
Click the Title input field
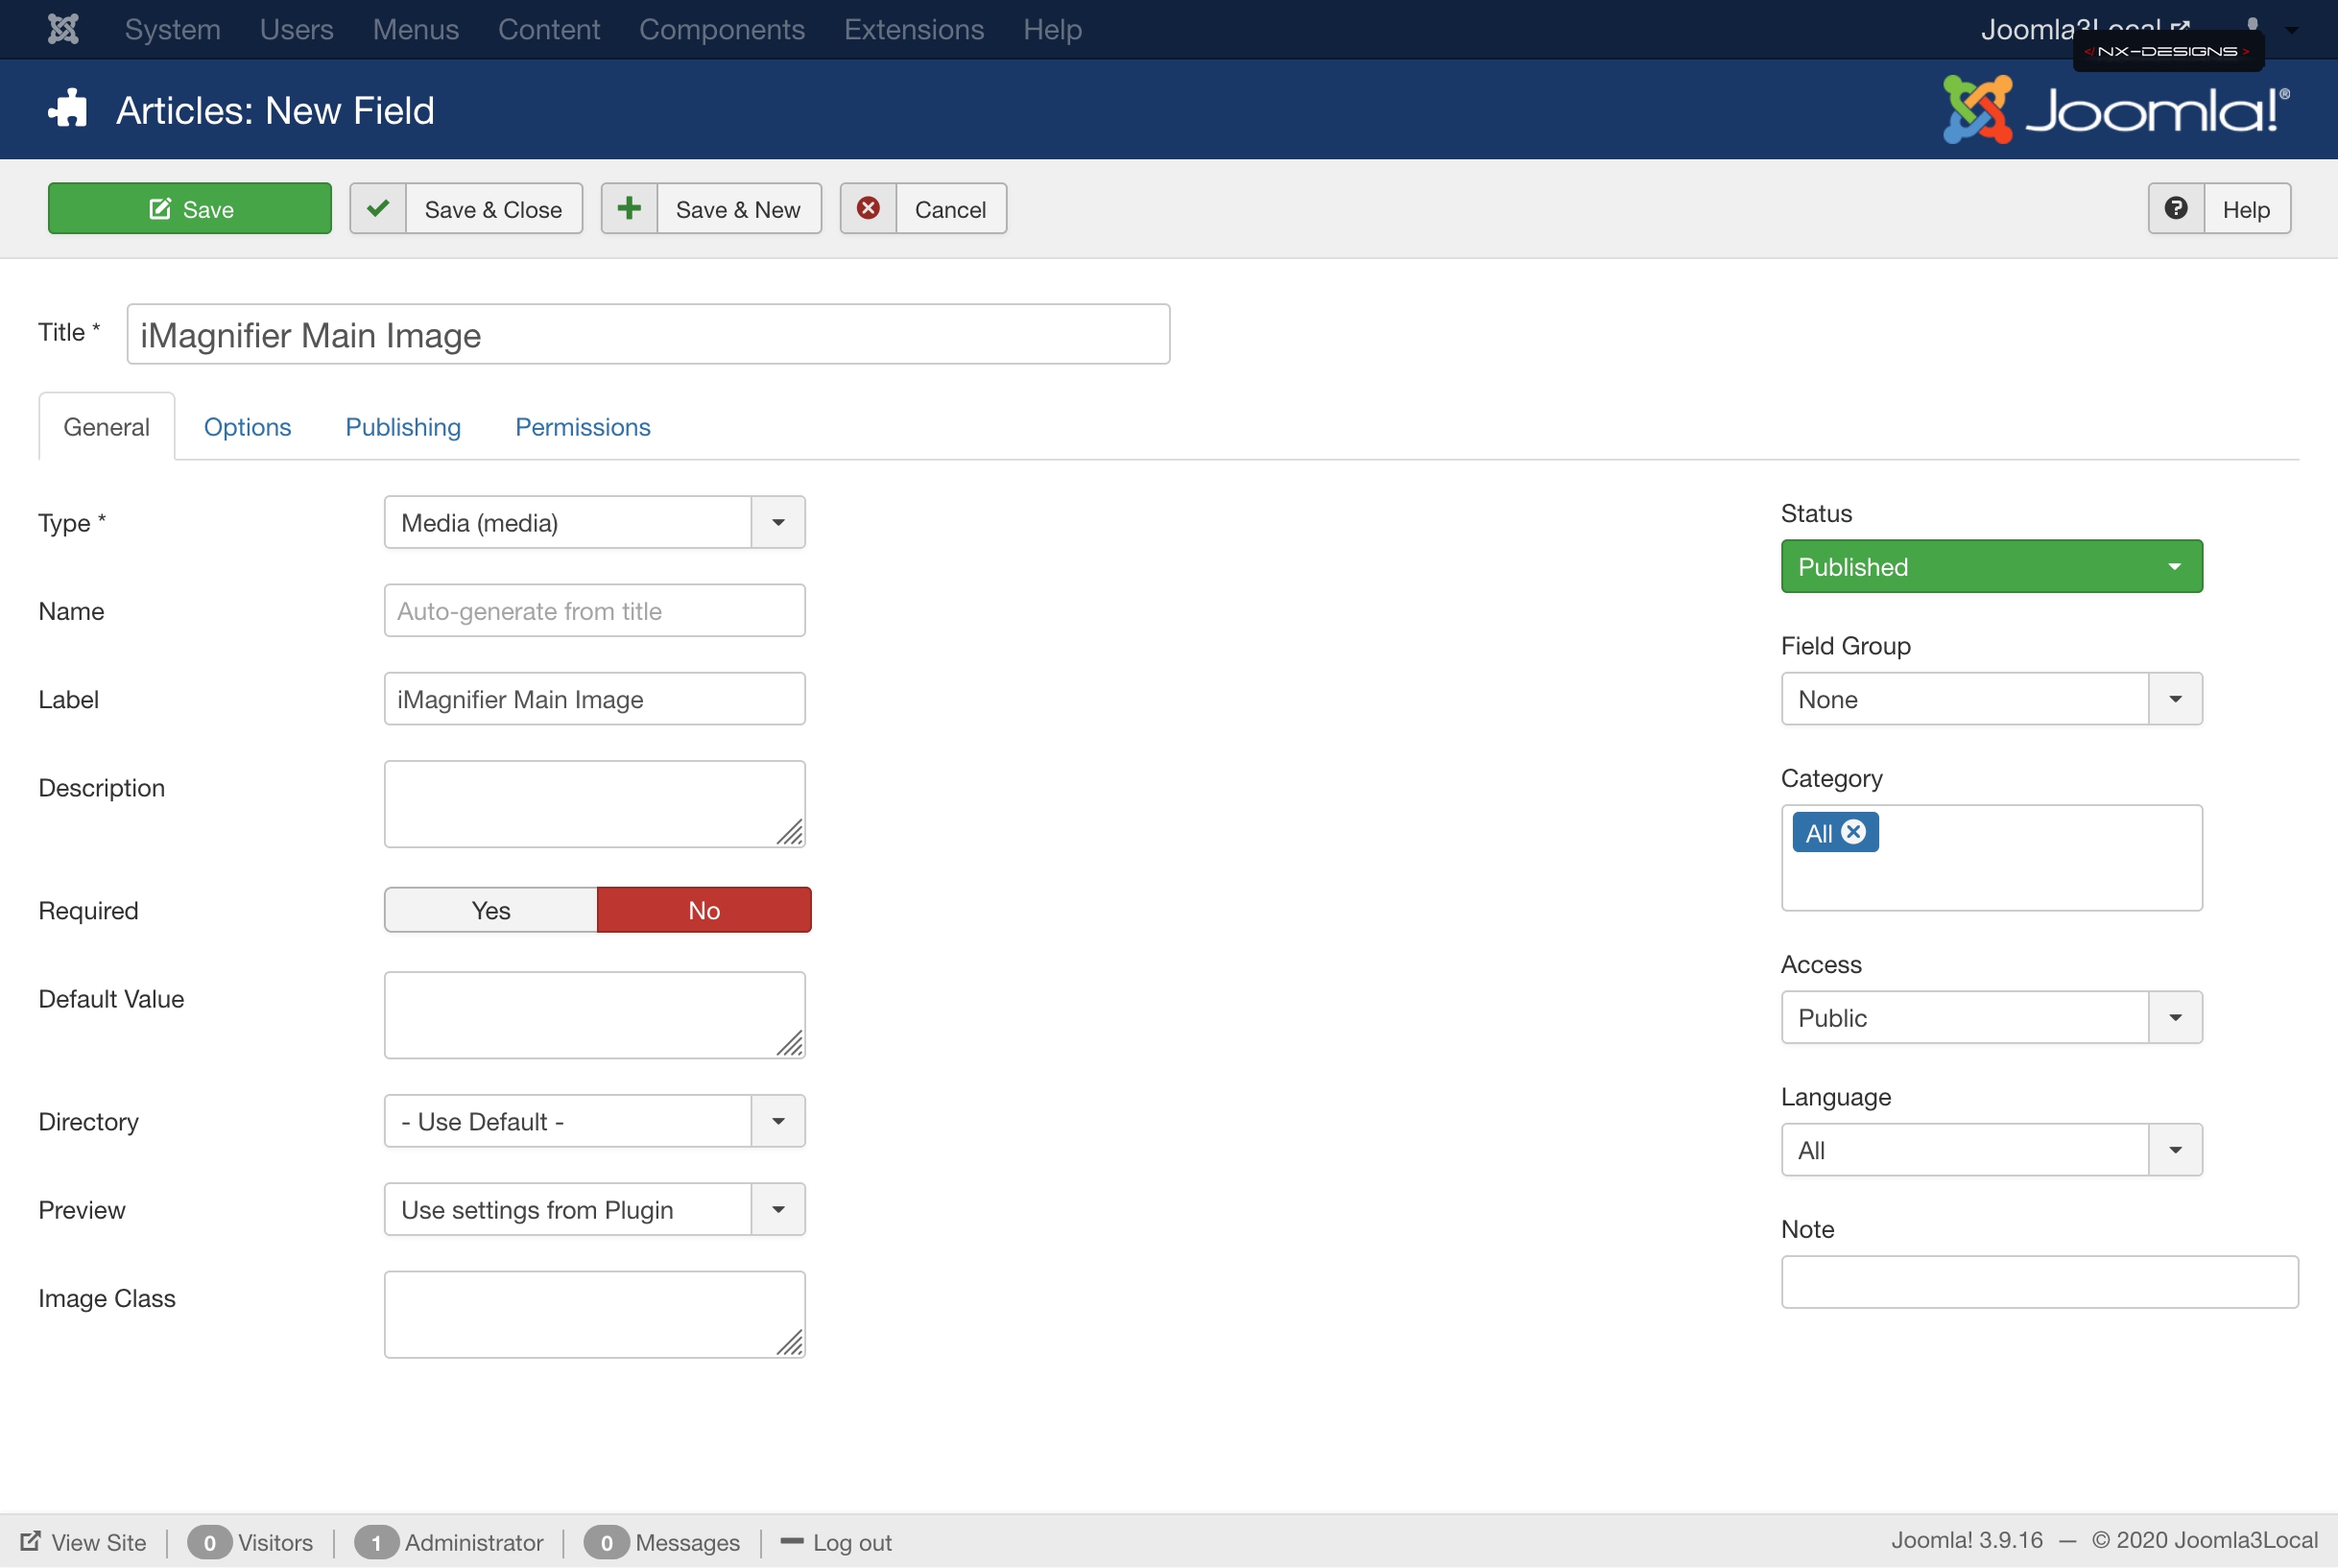(x=648, y=334)
